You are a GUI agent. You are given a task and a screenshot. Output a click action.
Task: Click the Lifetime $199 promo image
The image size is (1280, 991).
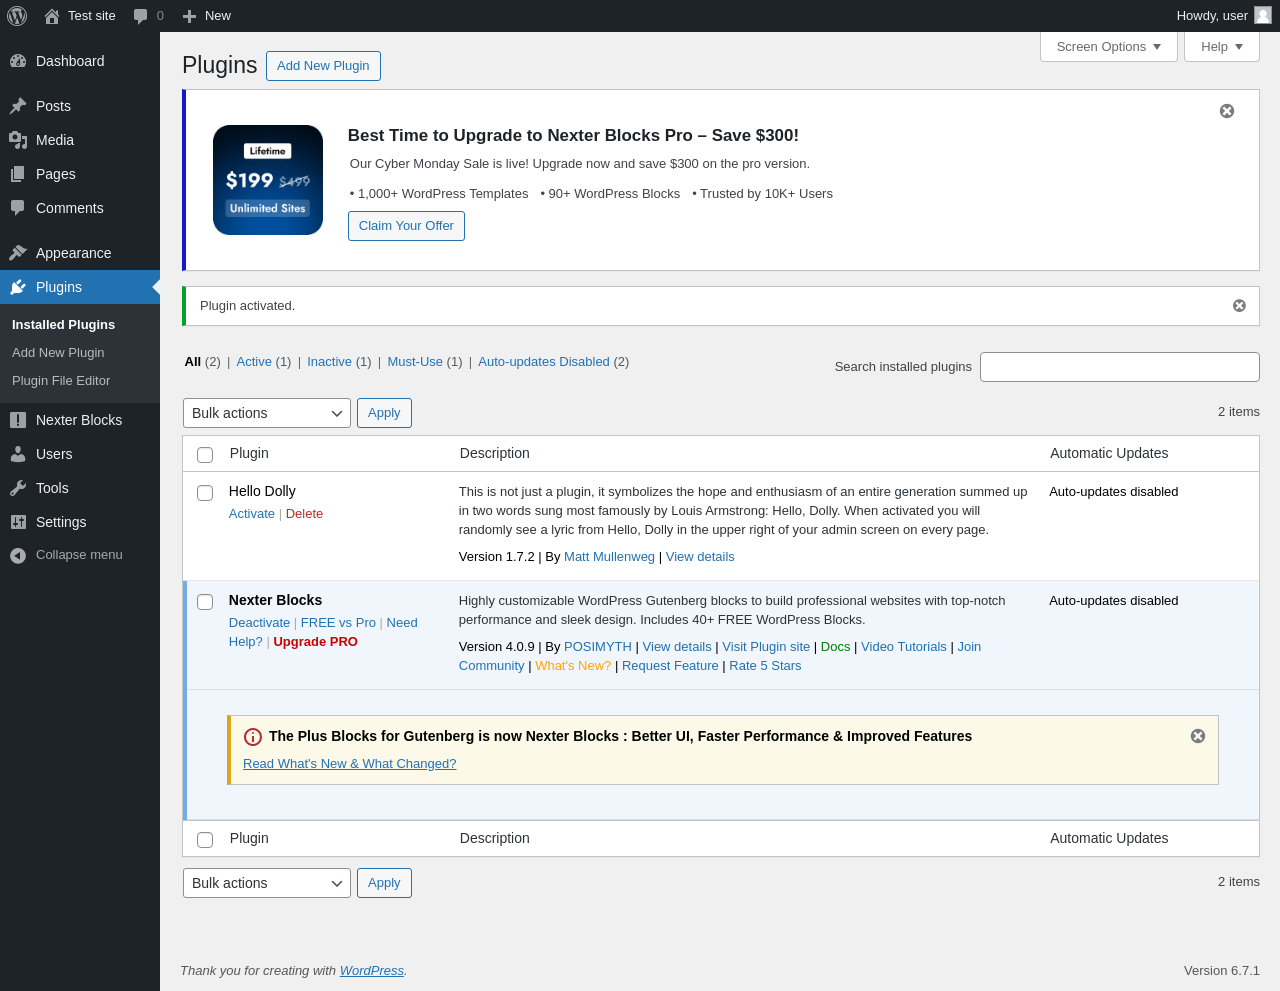pyautogui.click(x=268, y=180)
